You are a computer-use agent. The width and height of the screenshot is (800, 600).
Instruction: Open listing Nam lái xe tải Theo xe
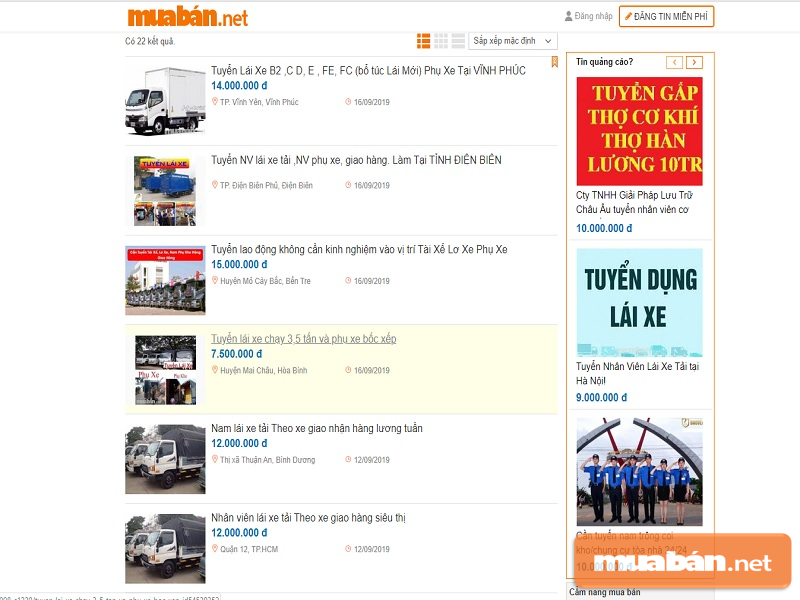pos(317,428)
